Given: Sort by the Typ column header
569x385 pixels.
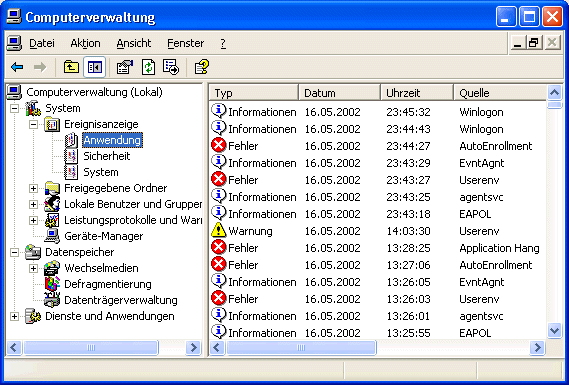Looking at the screenshot, I should (254, 93).
